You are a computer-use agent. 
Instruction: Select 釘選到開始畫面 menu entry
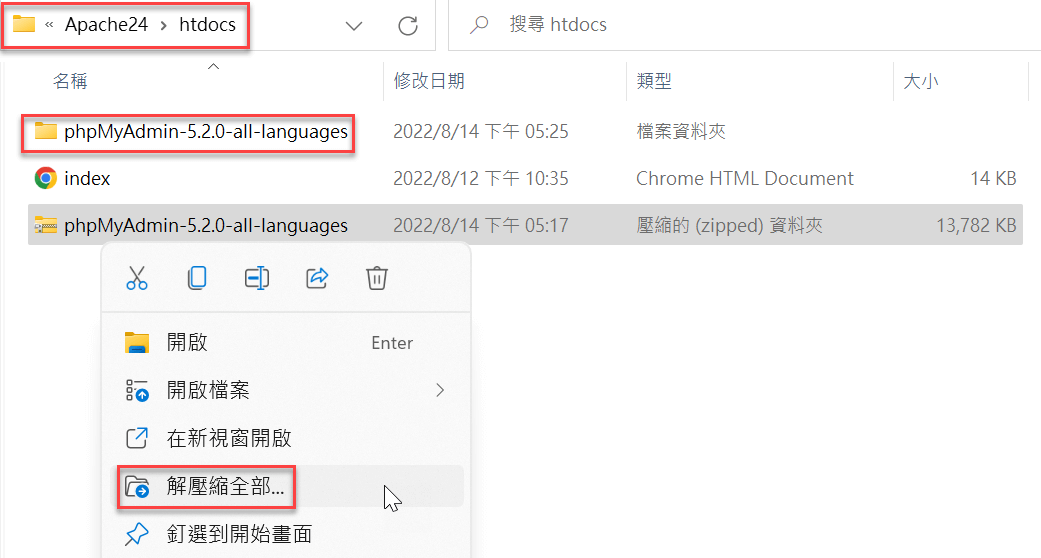click(285, 534)
